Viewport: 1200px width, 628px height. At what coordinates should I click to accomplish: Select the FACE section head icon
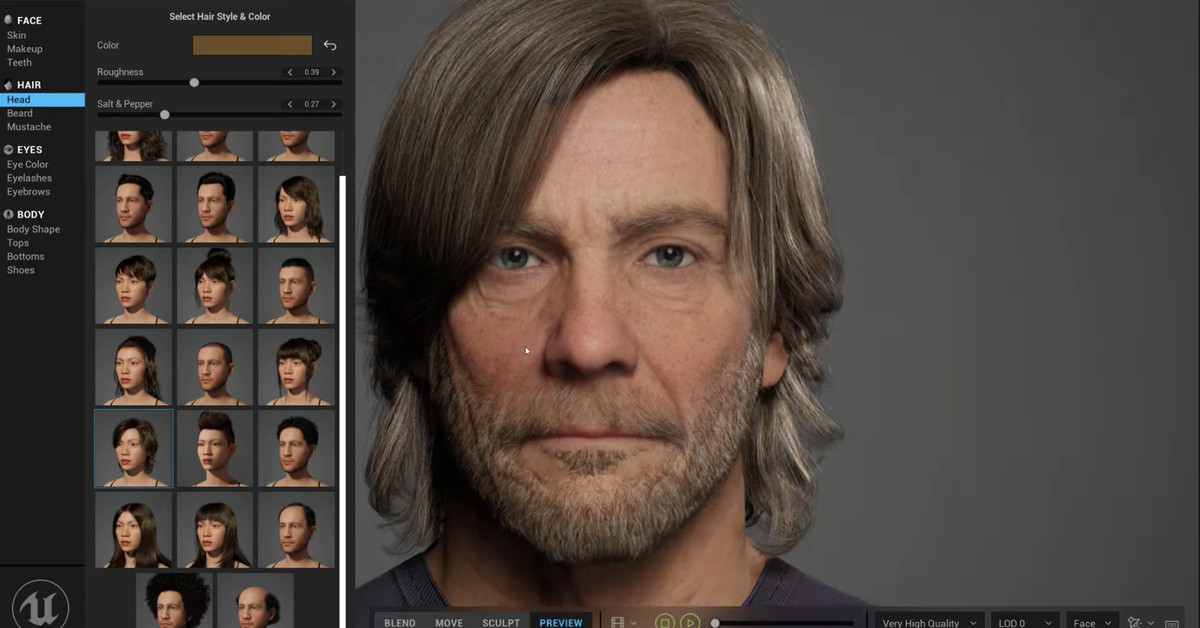(x=9, y=20)
